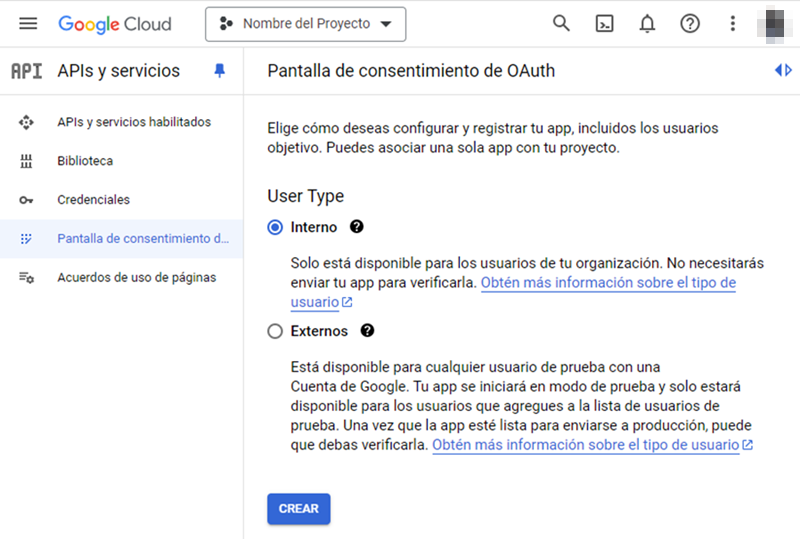Open the Nombre del Proyecto project selector
Image resolution: width=800 pixels, height=539 pixels.
tap(306, 24)
